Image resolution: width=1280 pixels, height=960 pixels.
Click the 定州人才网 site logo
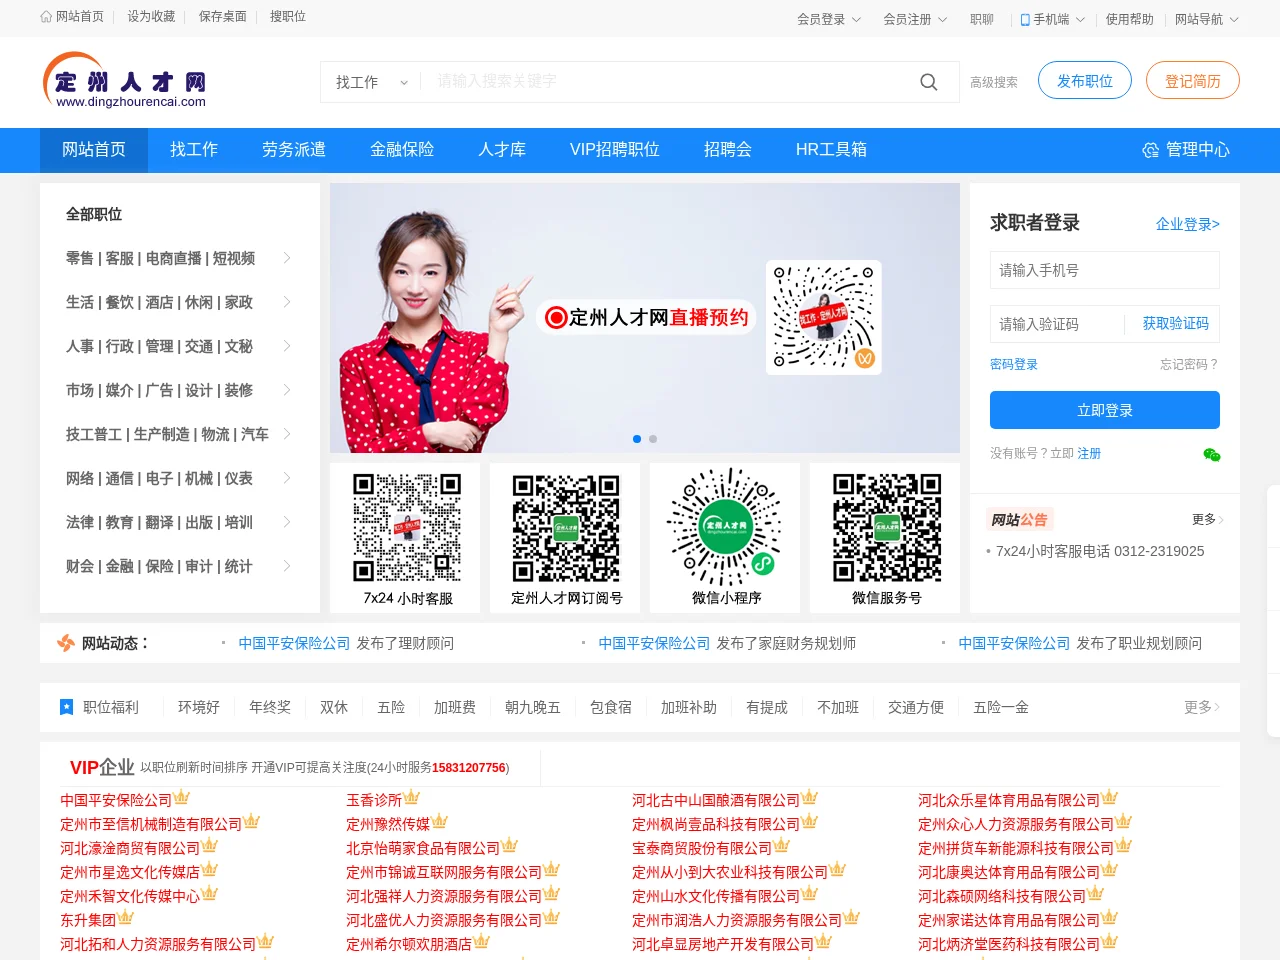tap(125, 81)
